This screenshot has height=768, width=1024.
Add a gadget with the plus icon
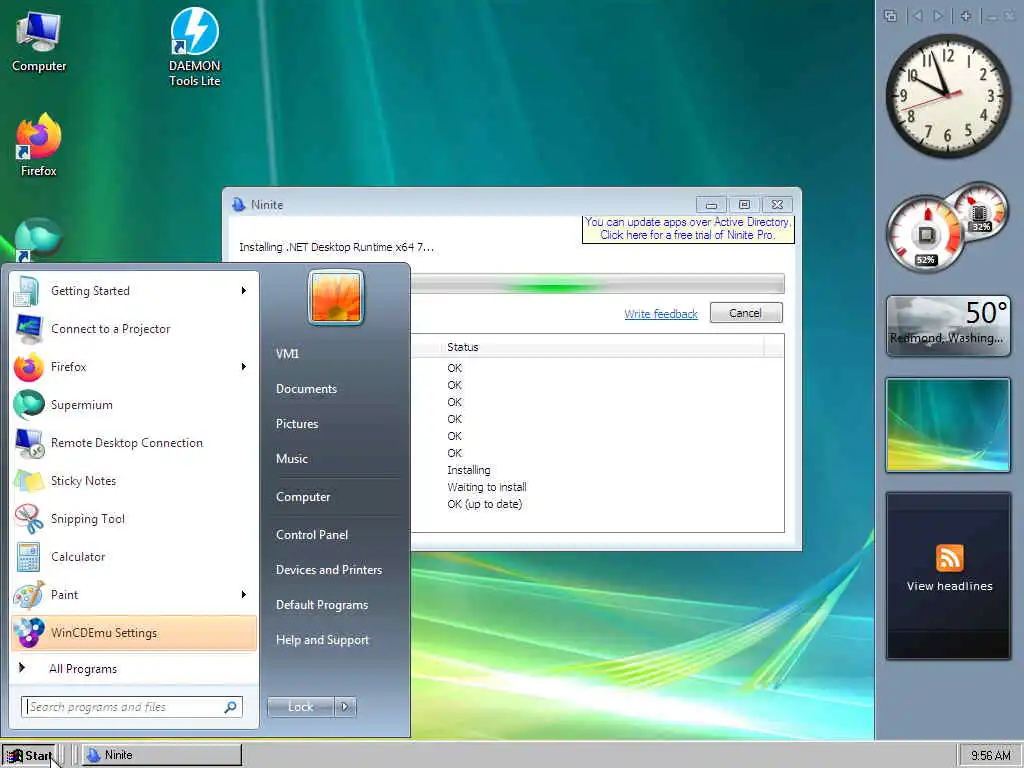click(966, 16)
